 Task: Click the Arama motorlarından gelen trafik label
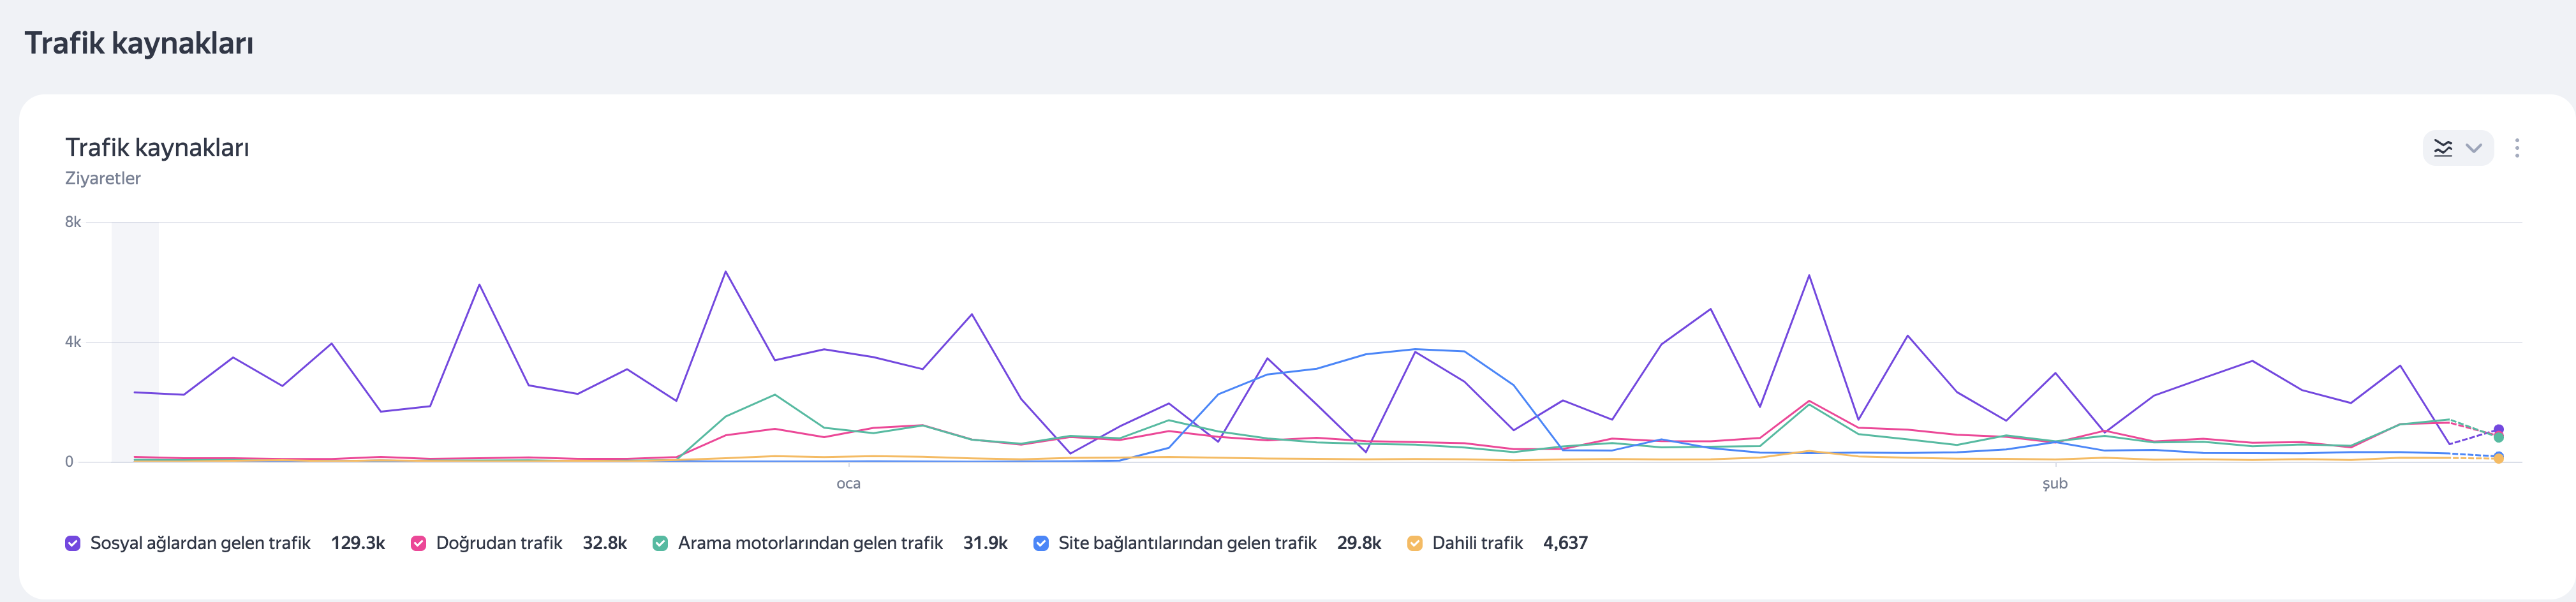point(810,543)
